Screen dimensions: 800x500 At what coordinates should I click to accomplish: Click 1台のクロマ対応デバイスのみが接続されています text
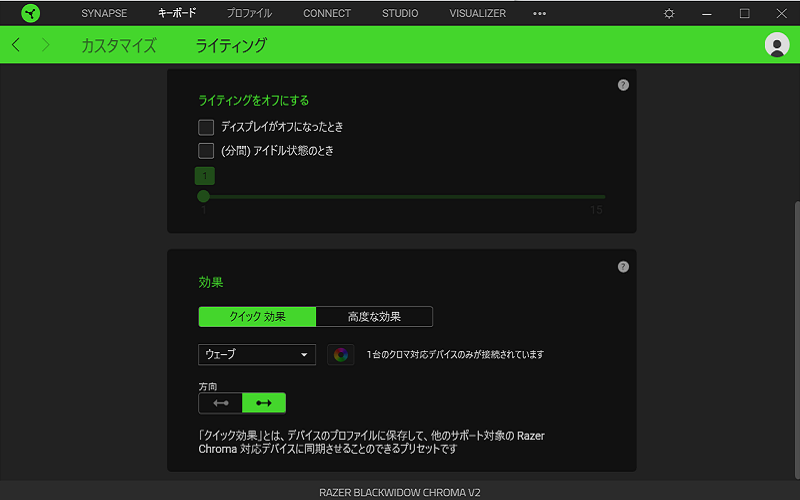point(455,355)
